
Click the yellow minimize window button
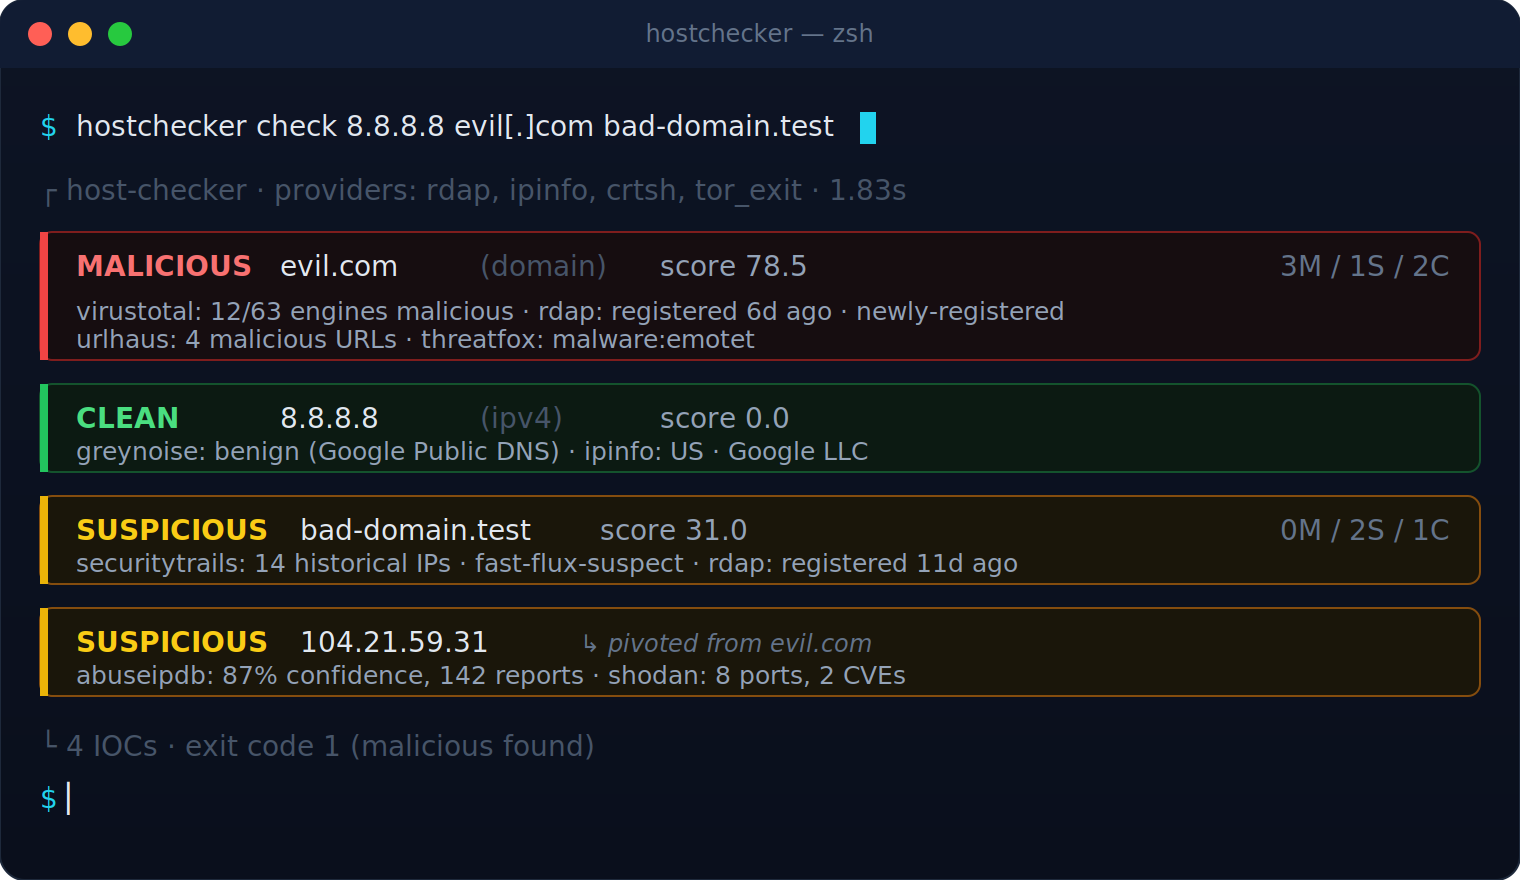[80, 34]
